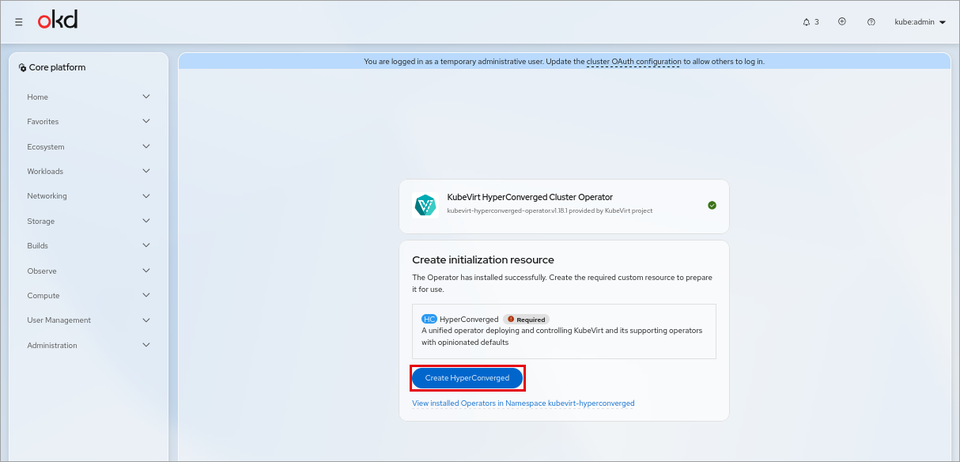The width and height of the screenshot is (960, 462).
Task: Expand the Workloads chevron
Action: (146, 171)
